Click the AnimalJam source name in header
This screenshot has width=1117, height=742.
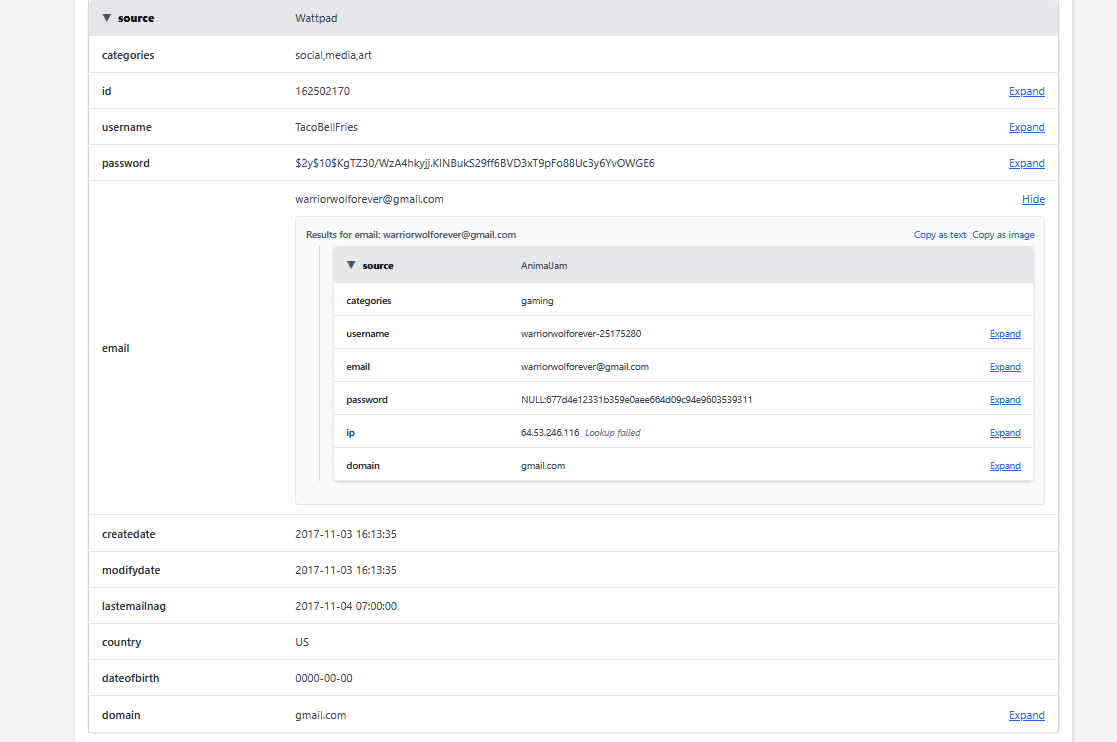(x=544, y=266)
